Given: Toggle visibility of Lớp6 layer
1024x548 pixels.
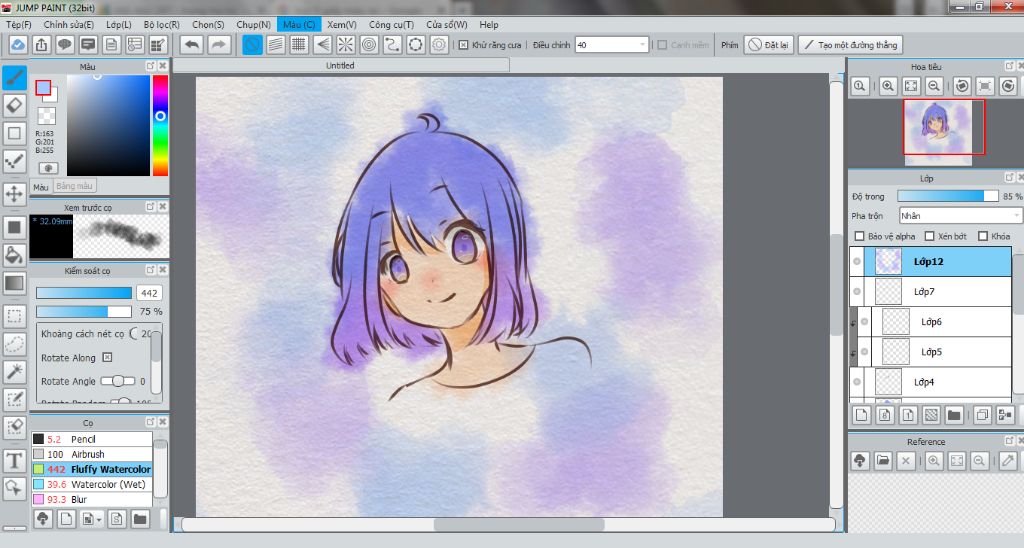Looking at the screenshot, I should (x=865, y=321).
